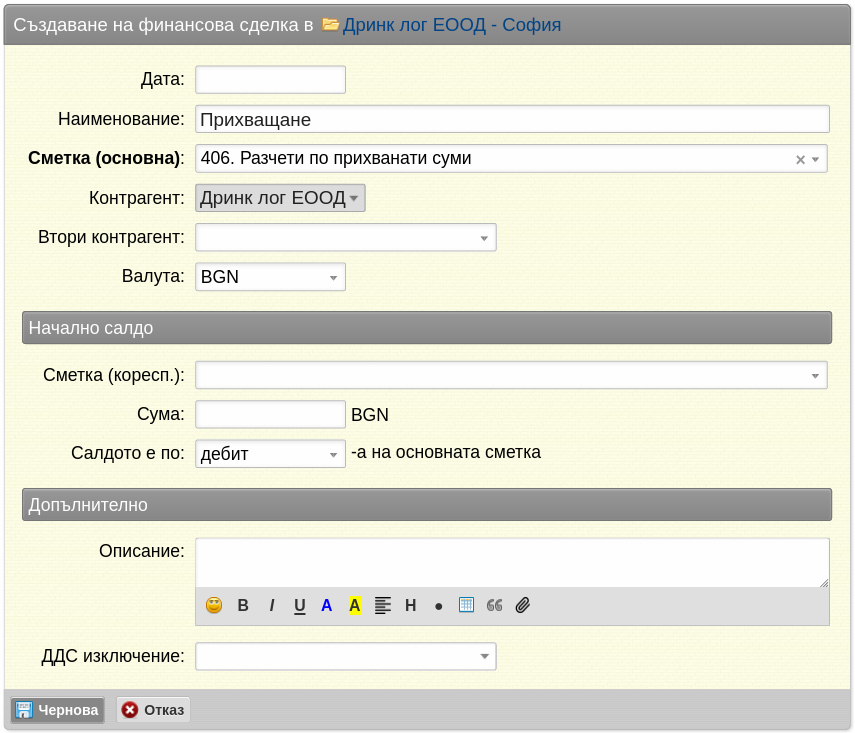Apply underline formatting in description toolbar
Viewport: 855px width, 733px height.
(x=299, y=605)
